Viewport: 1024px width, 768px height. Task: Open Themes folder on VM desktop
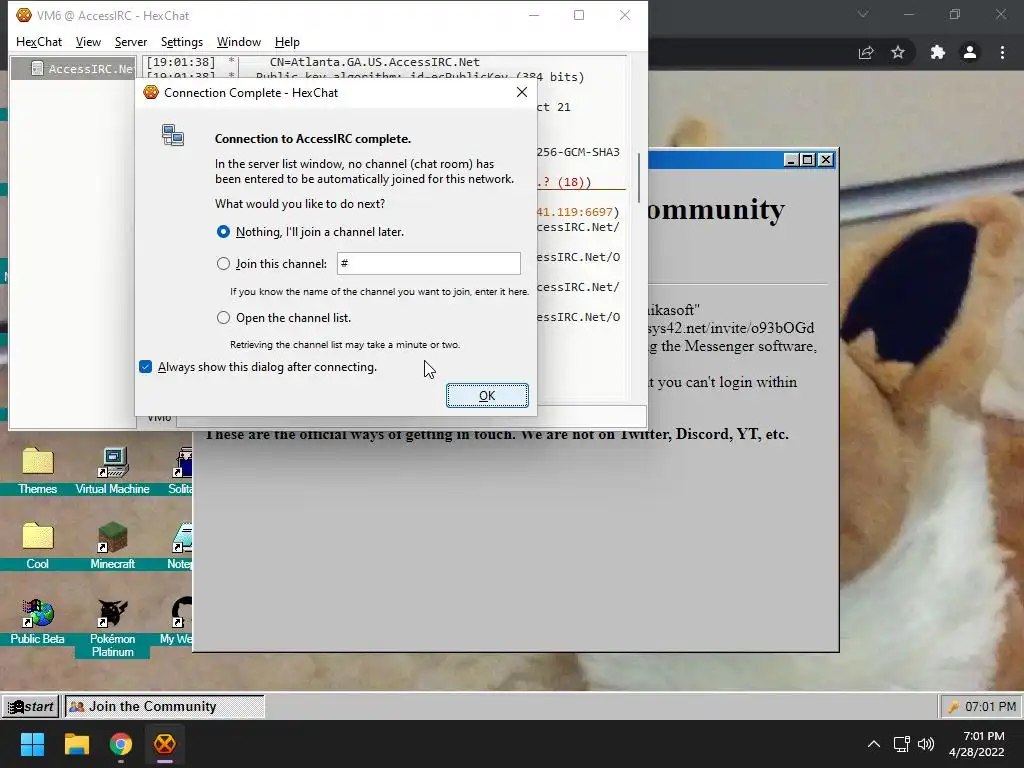tap(37, 472)
